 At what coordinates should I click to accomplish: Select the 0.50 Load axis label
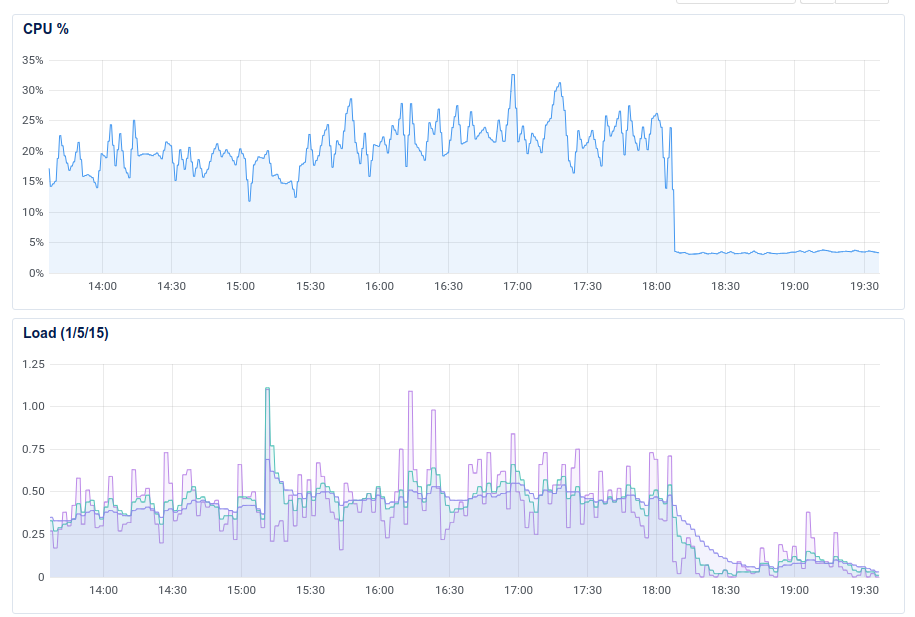click(x=33, y=491)
